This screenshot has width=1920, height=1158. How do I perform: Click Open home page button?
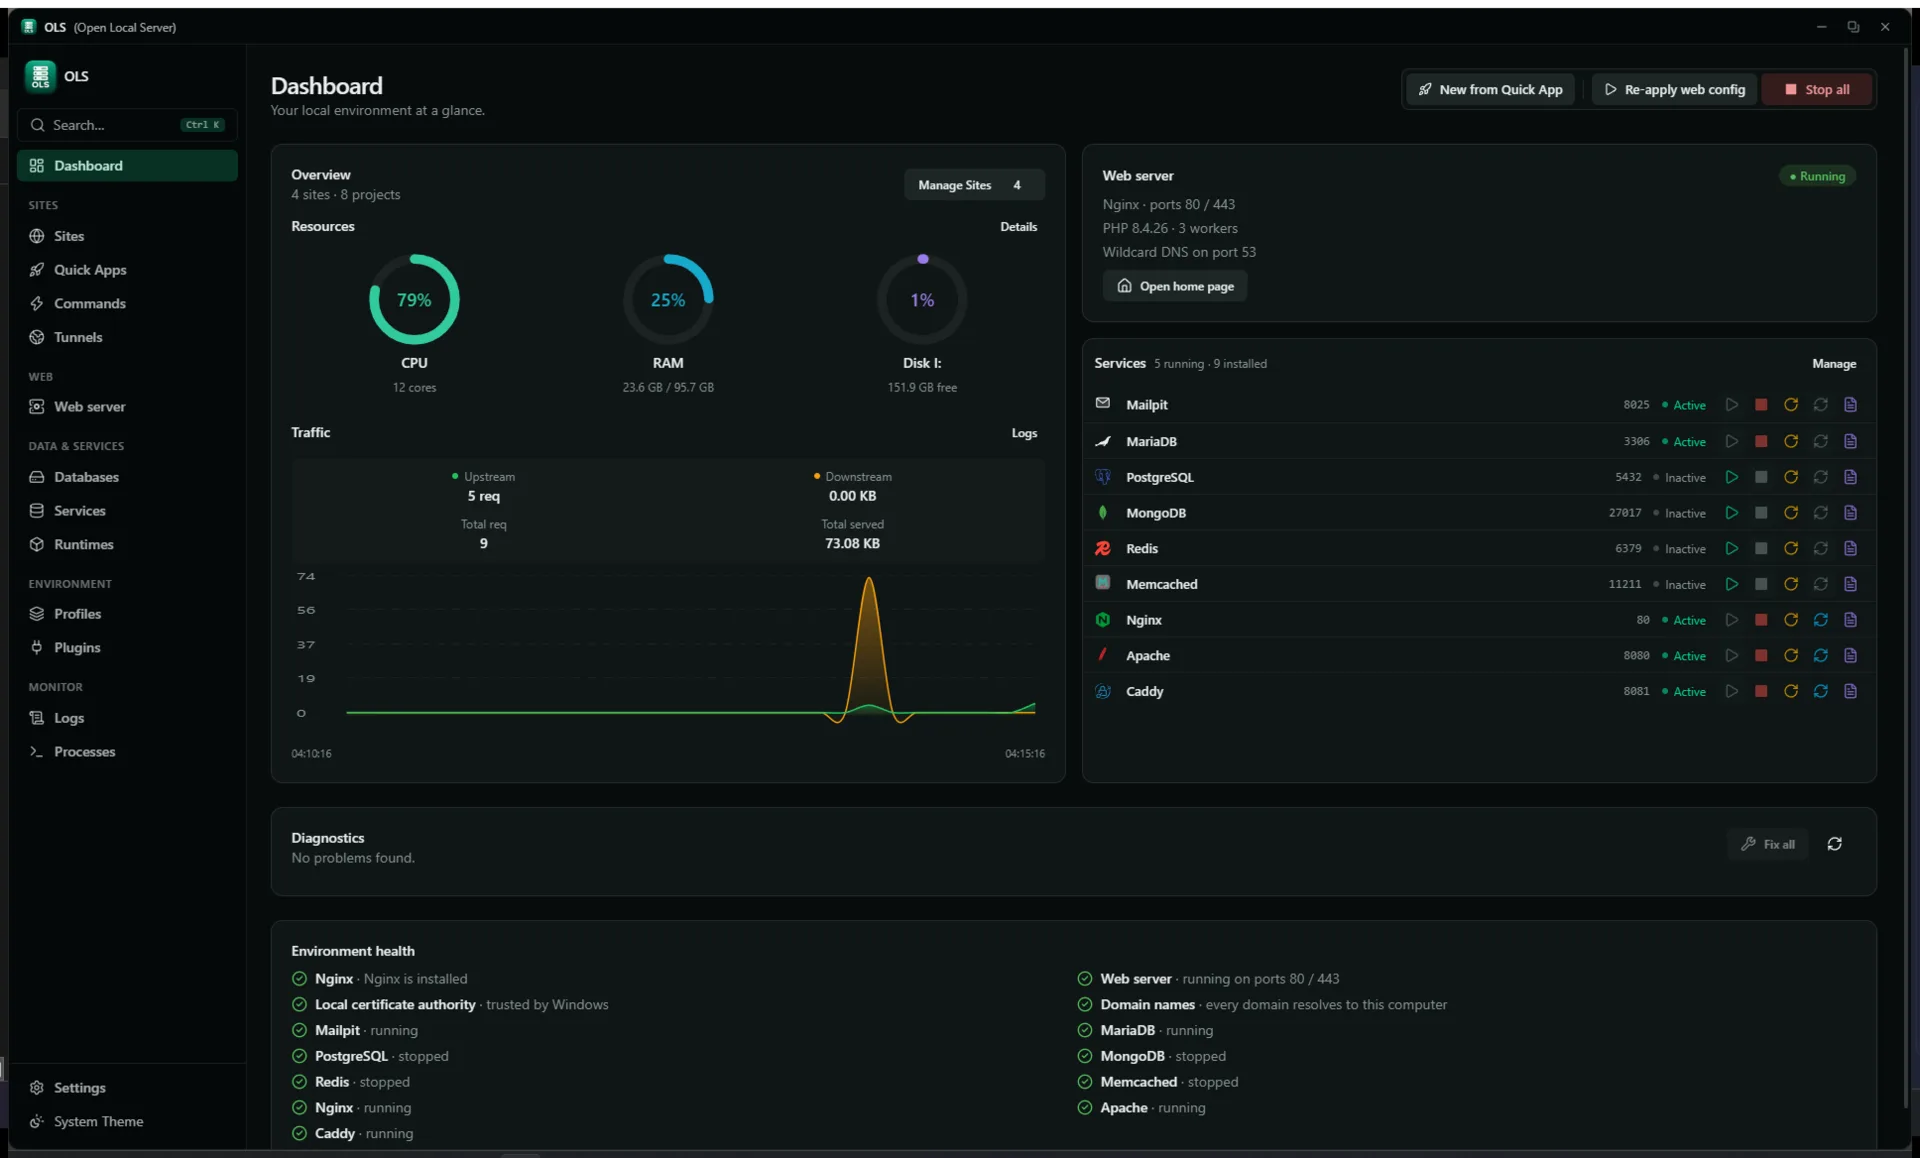pos(1175,286)
